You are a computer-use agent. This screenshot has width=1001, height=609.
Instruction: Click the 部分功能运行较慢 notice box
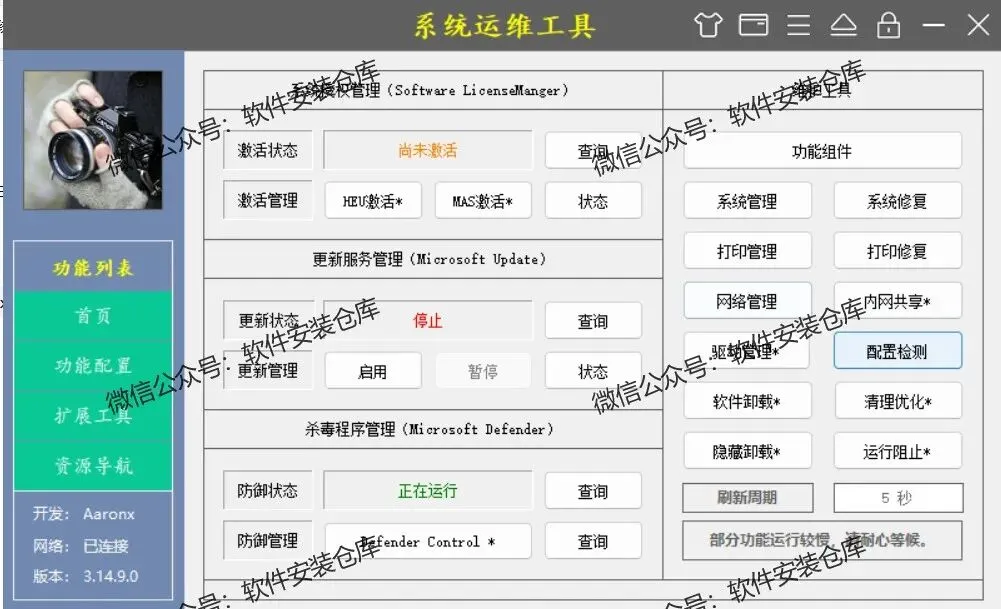(x=822, y=541)
